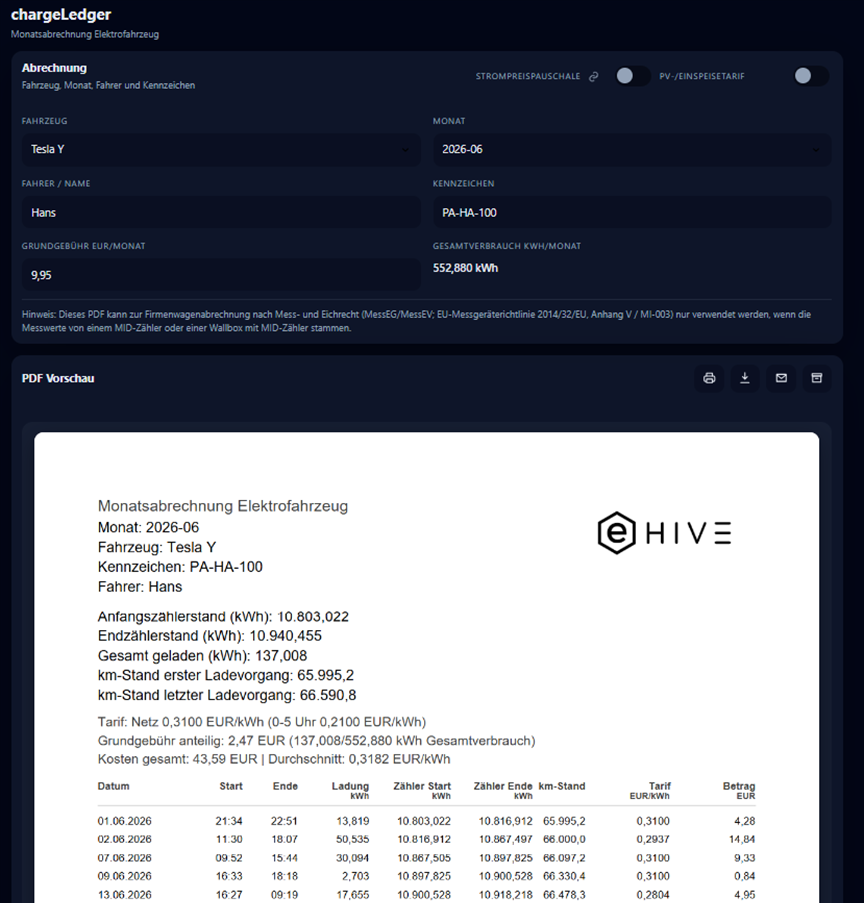
Task: Click the 13.06.2026 date row
Action: 426,895
